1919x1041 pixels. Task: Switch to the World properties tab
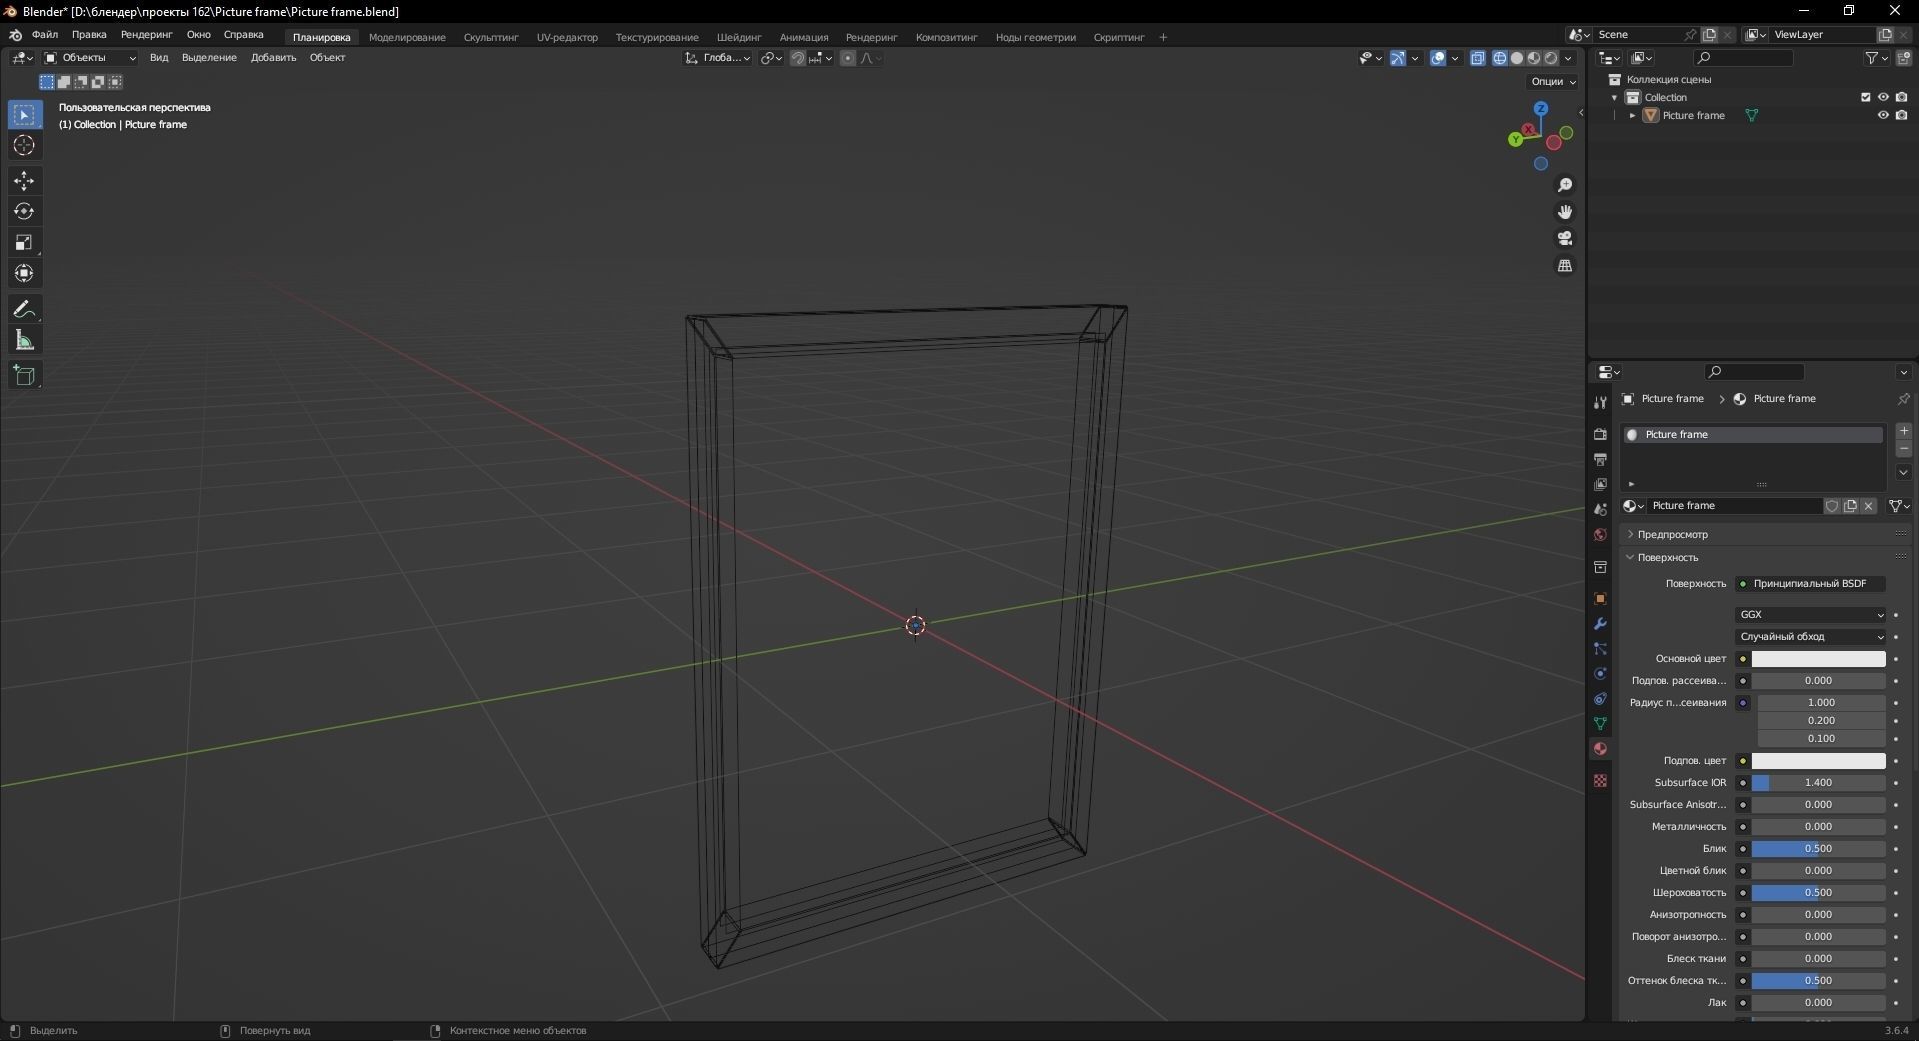(x=1600, y=536)
